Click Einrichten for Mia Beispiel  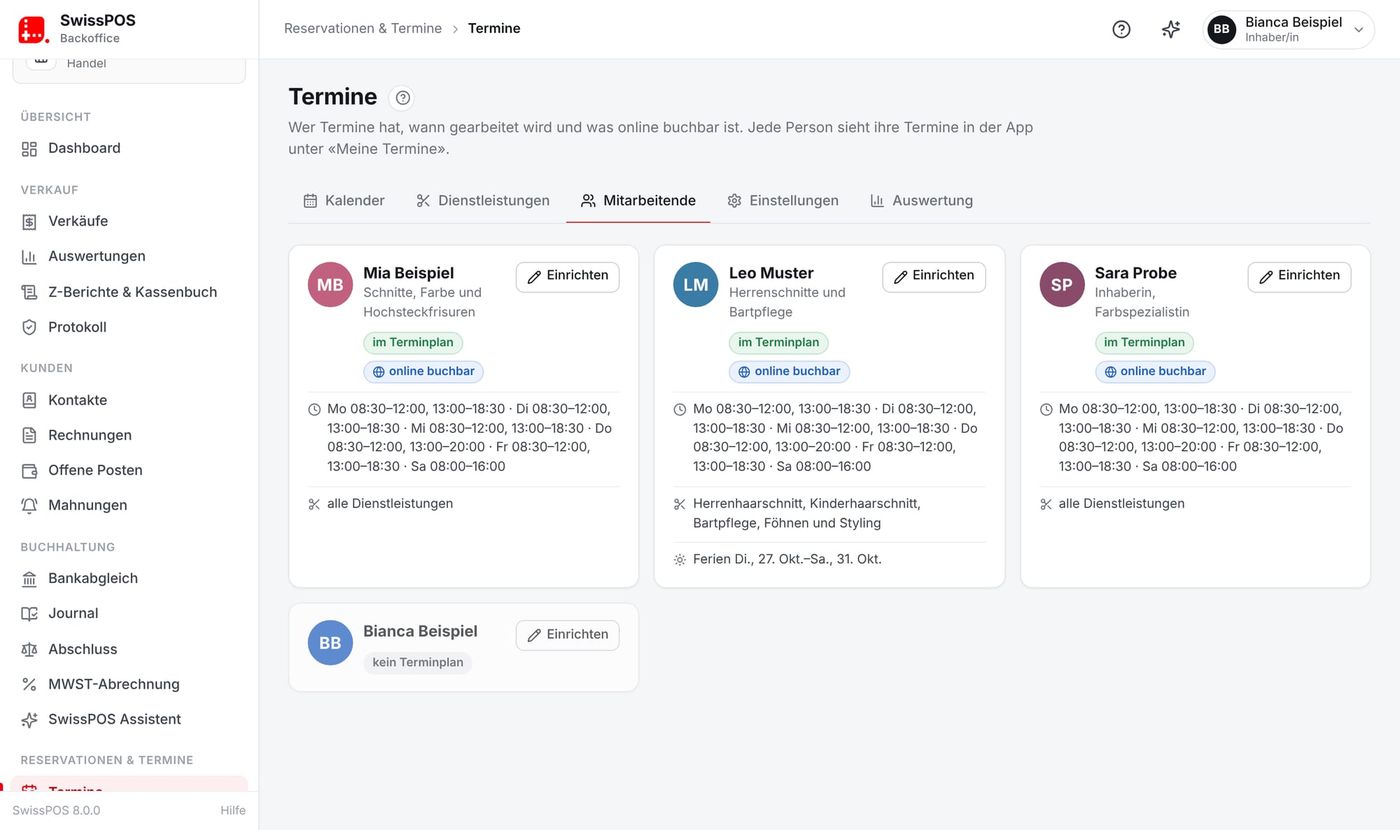tap(568, 276)
